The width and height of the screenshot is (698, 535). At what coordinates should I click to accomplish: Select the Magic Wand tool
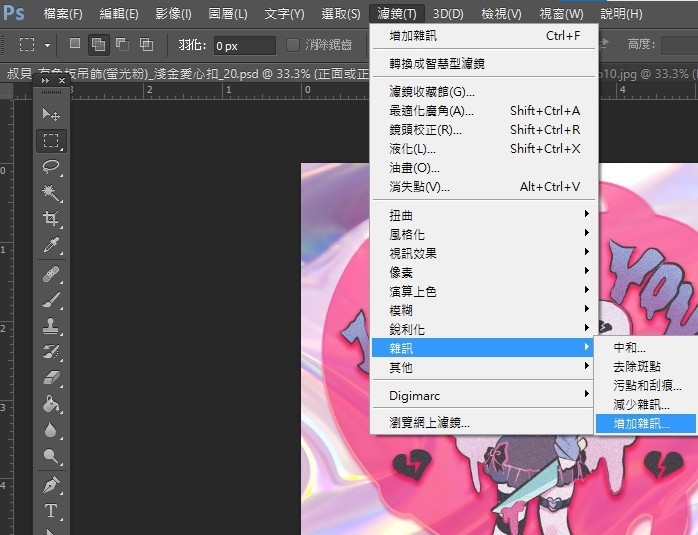pyautogui.click(x=51, y=192)
